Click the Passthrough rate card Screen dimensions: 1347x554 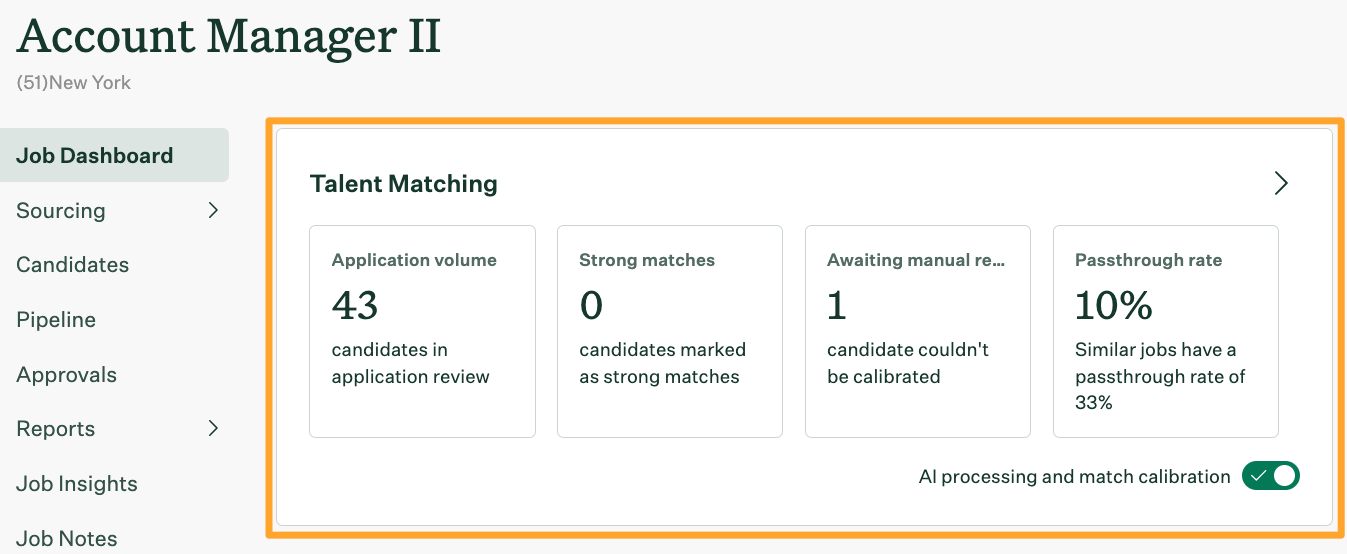pyautogui.click(x=1165, y=331)
